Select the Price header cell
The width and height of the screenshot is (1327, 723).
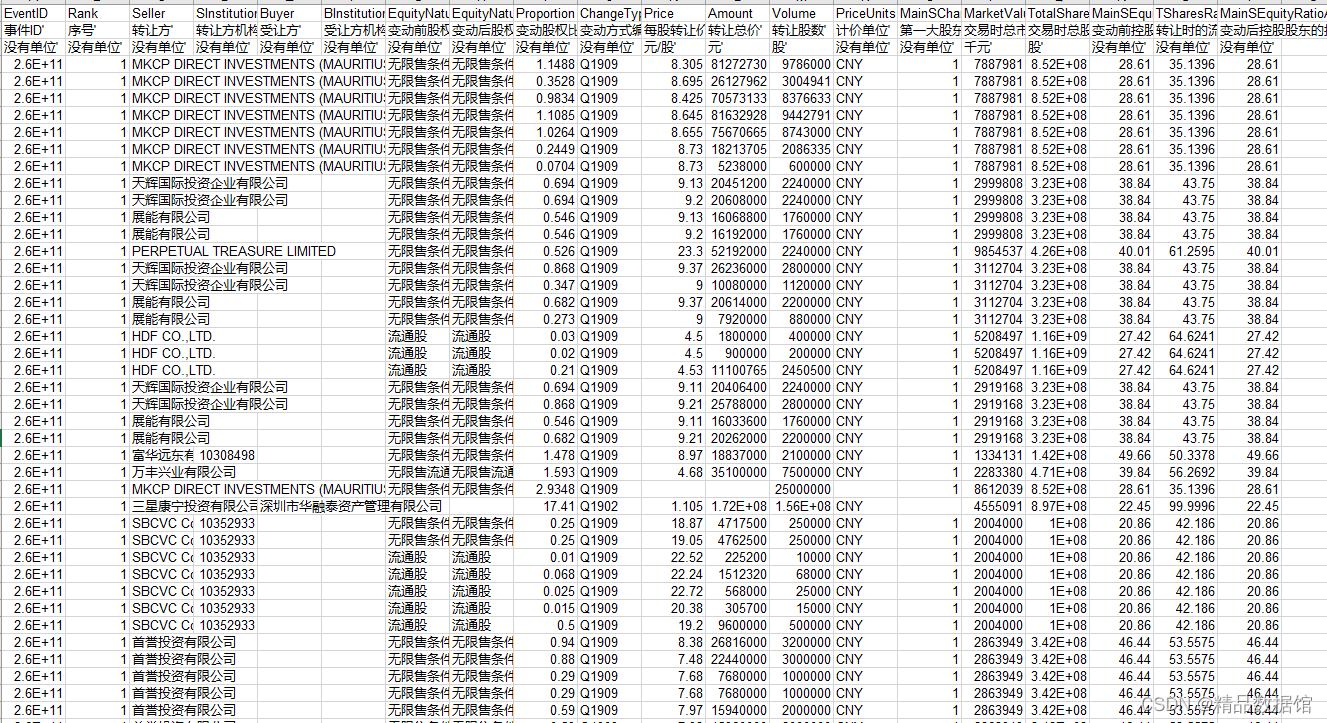click(673, 14)
